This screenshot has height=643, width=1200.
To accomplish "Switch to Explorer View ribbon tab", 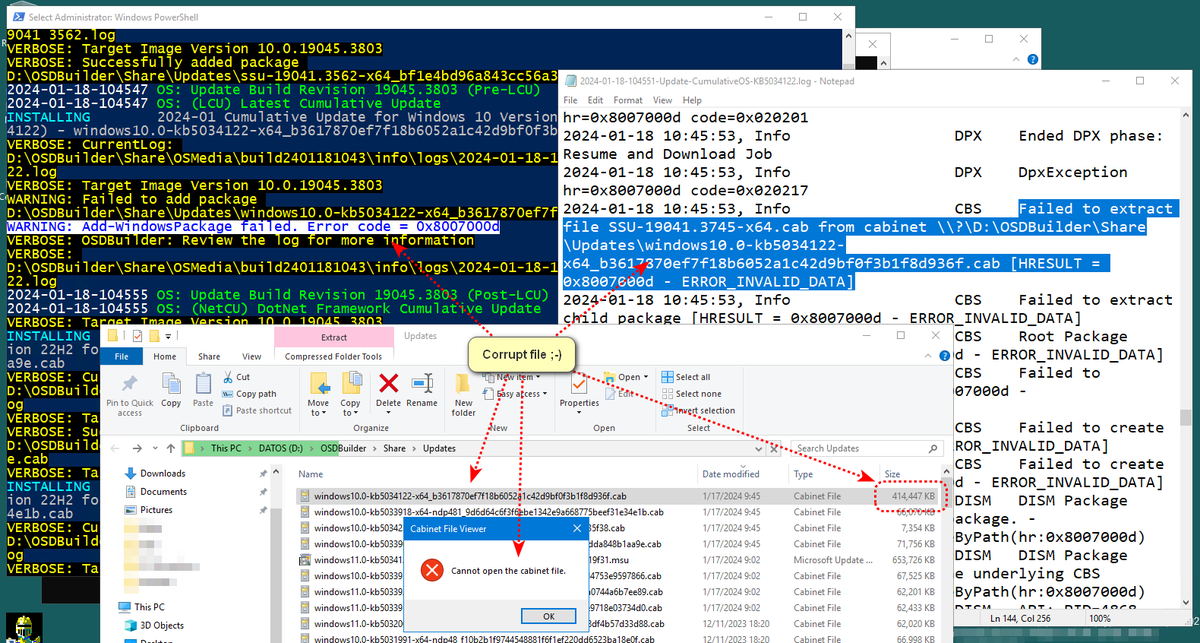I will (251, 356).
